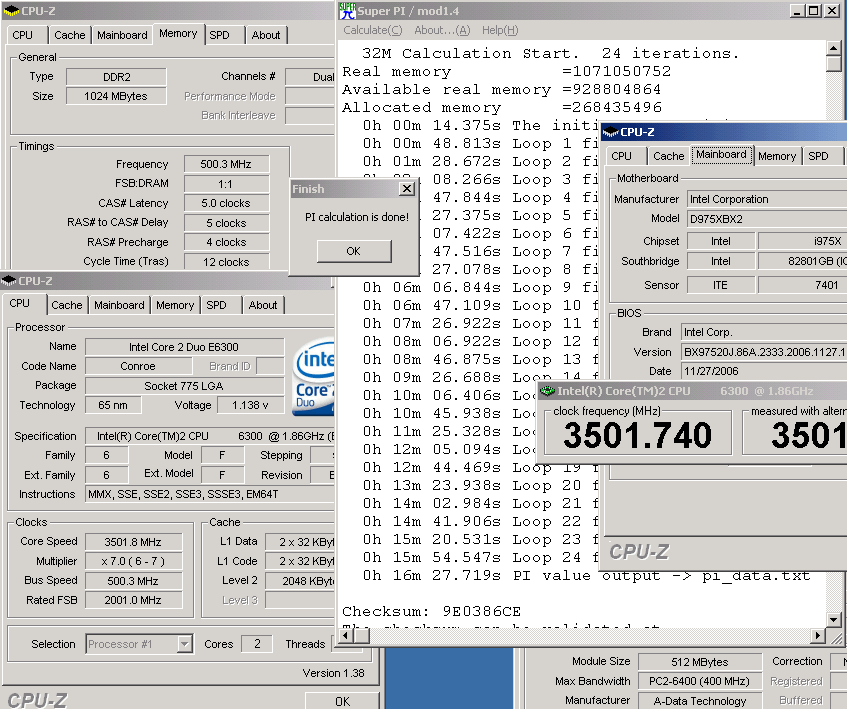Image resolution: width=847 pixels, height=709 pixels.
Task: Click the Voltage field 1.138 v
Action: pyautogui.click(x=251, y=405)
